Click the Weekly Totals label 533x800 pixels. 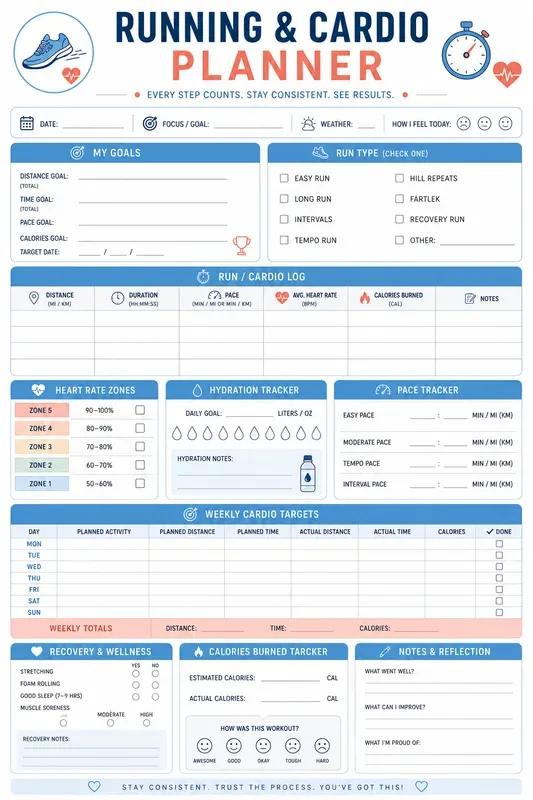pos(81,628)
